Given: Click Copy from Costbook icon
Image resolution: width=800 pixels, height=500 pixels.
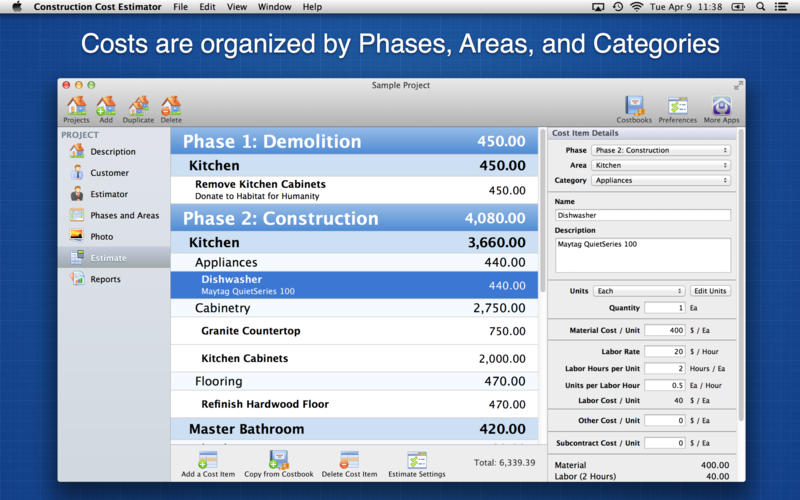Looking at the screenshot, I should [x=279, y=460].
